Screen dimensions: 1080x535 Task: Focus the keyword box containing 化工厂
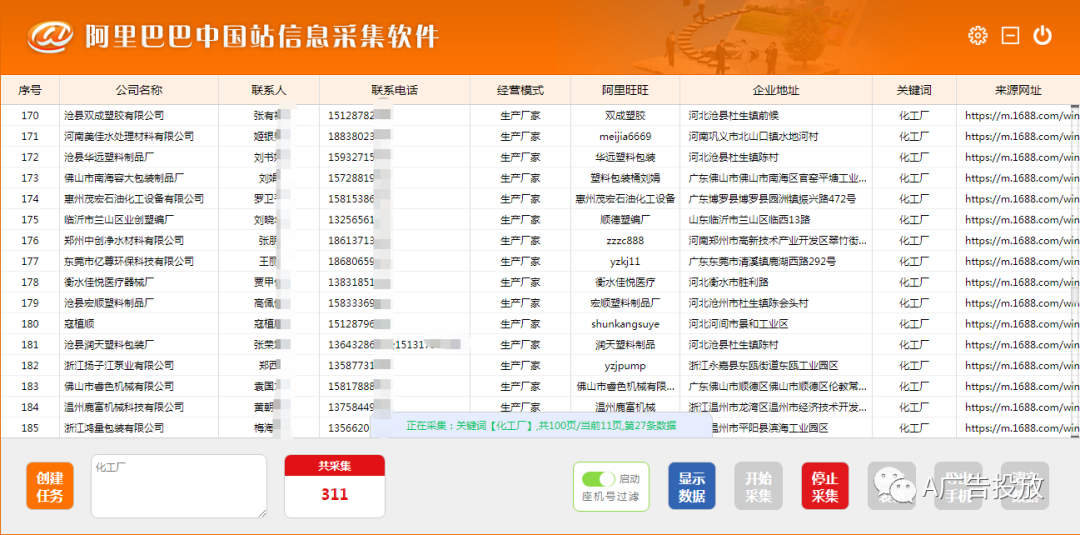(x=179, y=486)
